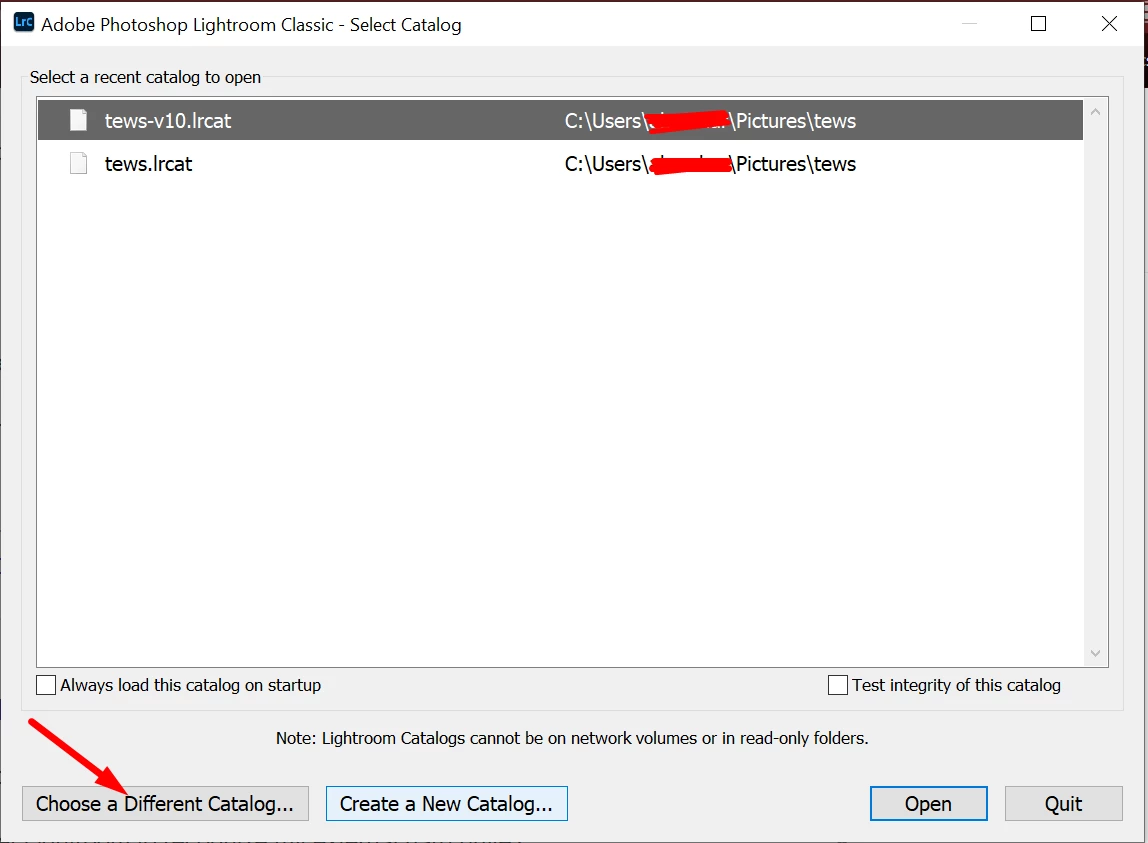
Task: Select the tews.lrcat catalog name
Action: [149, 164]
